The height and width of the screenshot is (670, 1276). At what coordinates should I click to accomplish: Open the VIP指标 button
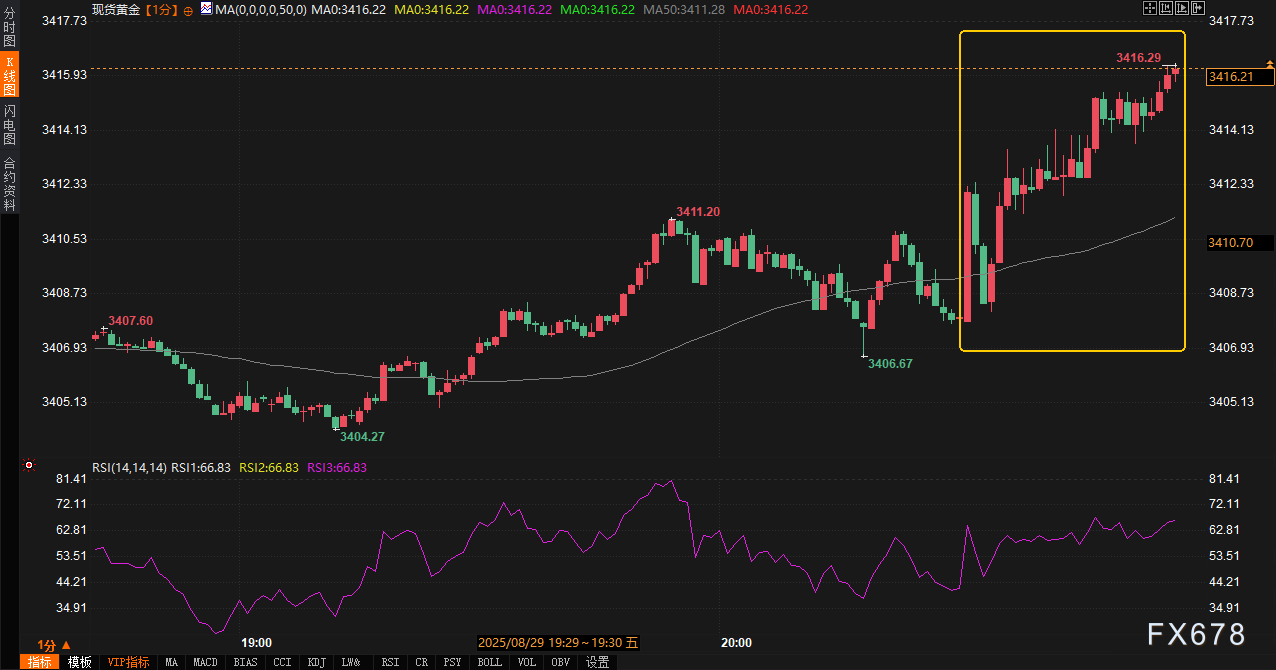coord(128,662)
